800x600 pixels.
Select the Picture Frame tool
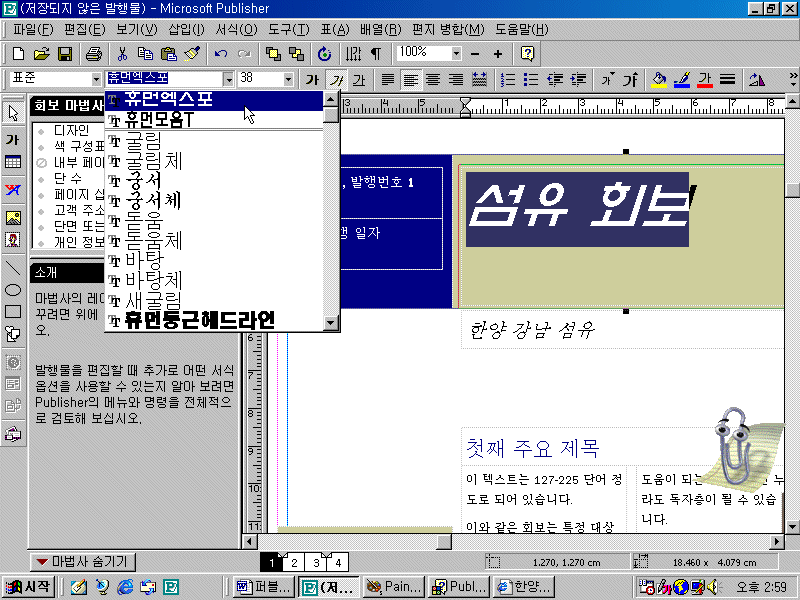pyautogui.click(x=13, y=218)
